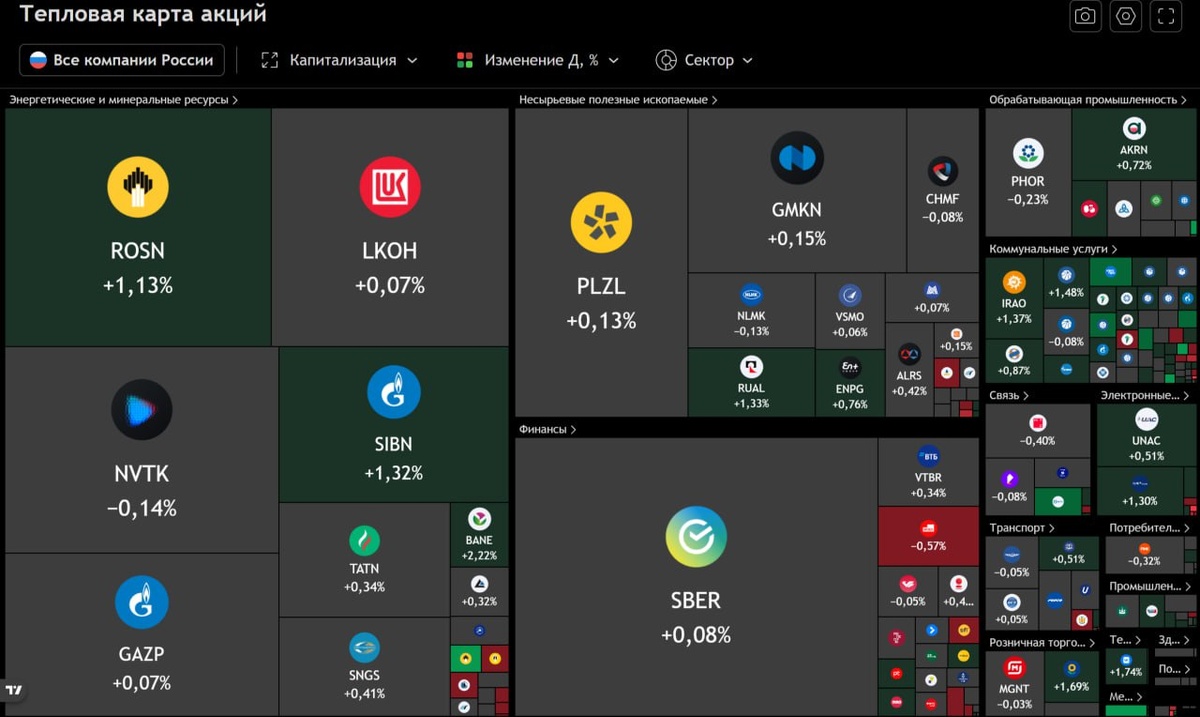
Task: Select the GAZP Gazprom tile
Action: [142, 634]
